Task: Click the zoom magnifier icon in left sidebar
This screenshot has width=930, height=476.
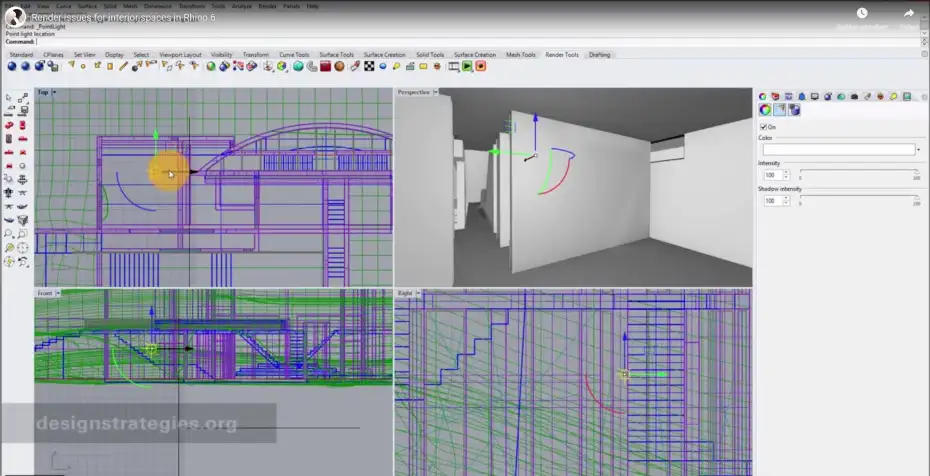Action: 9,234
